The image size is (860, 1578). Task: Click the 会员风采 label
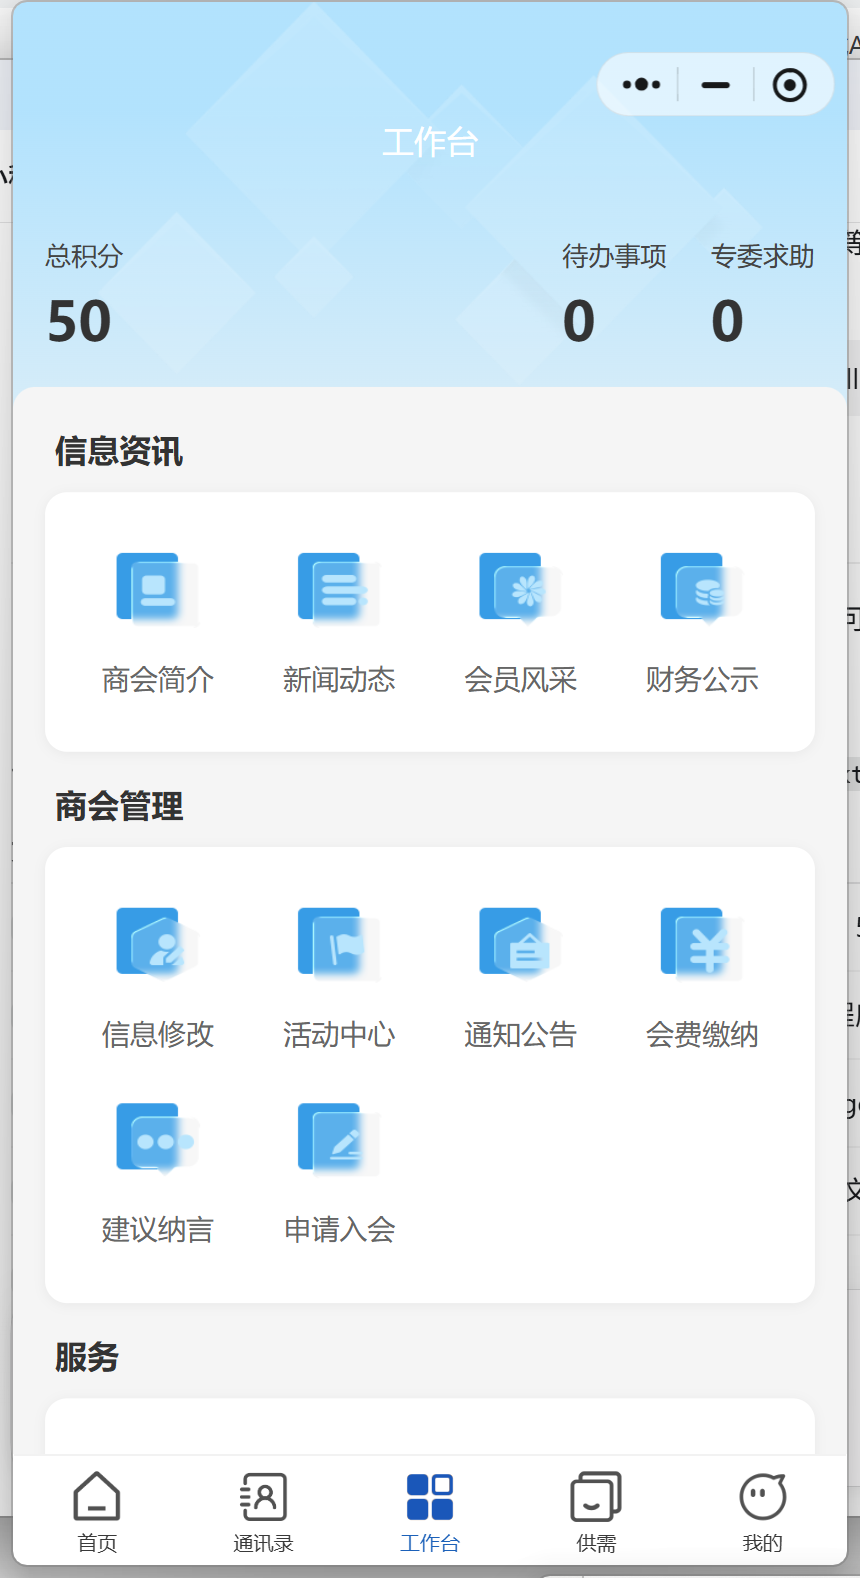(520, 680)
